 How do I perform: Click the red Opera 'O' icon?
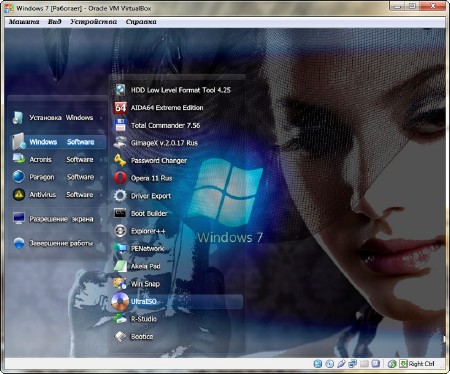[x=120, y=178]
